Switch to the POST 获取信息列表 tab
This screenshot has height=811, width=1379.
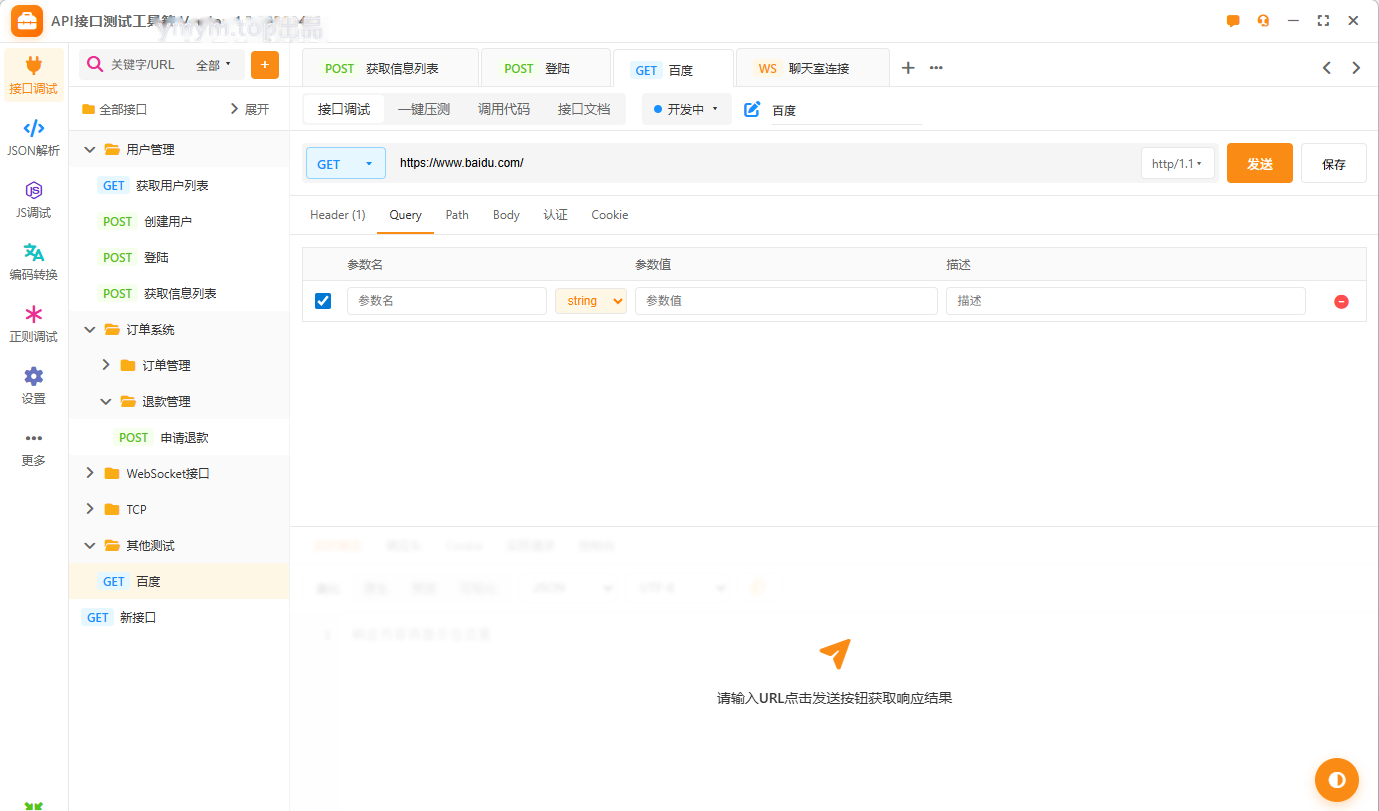[x=391, y=68]
